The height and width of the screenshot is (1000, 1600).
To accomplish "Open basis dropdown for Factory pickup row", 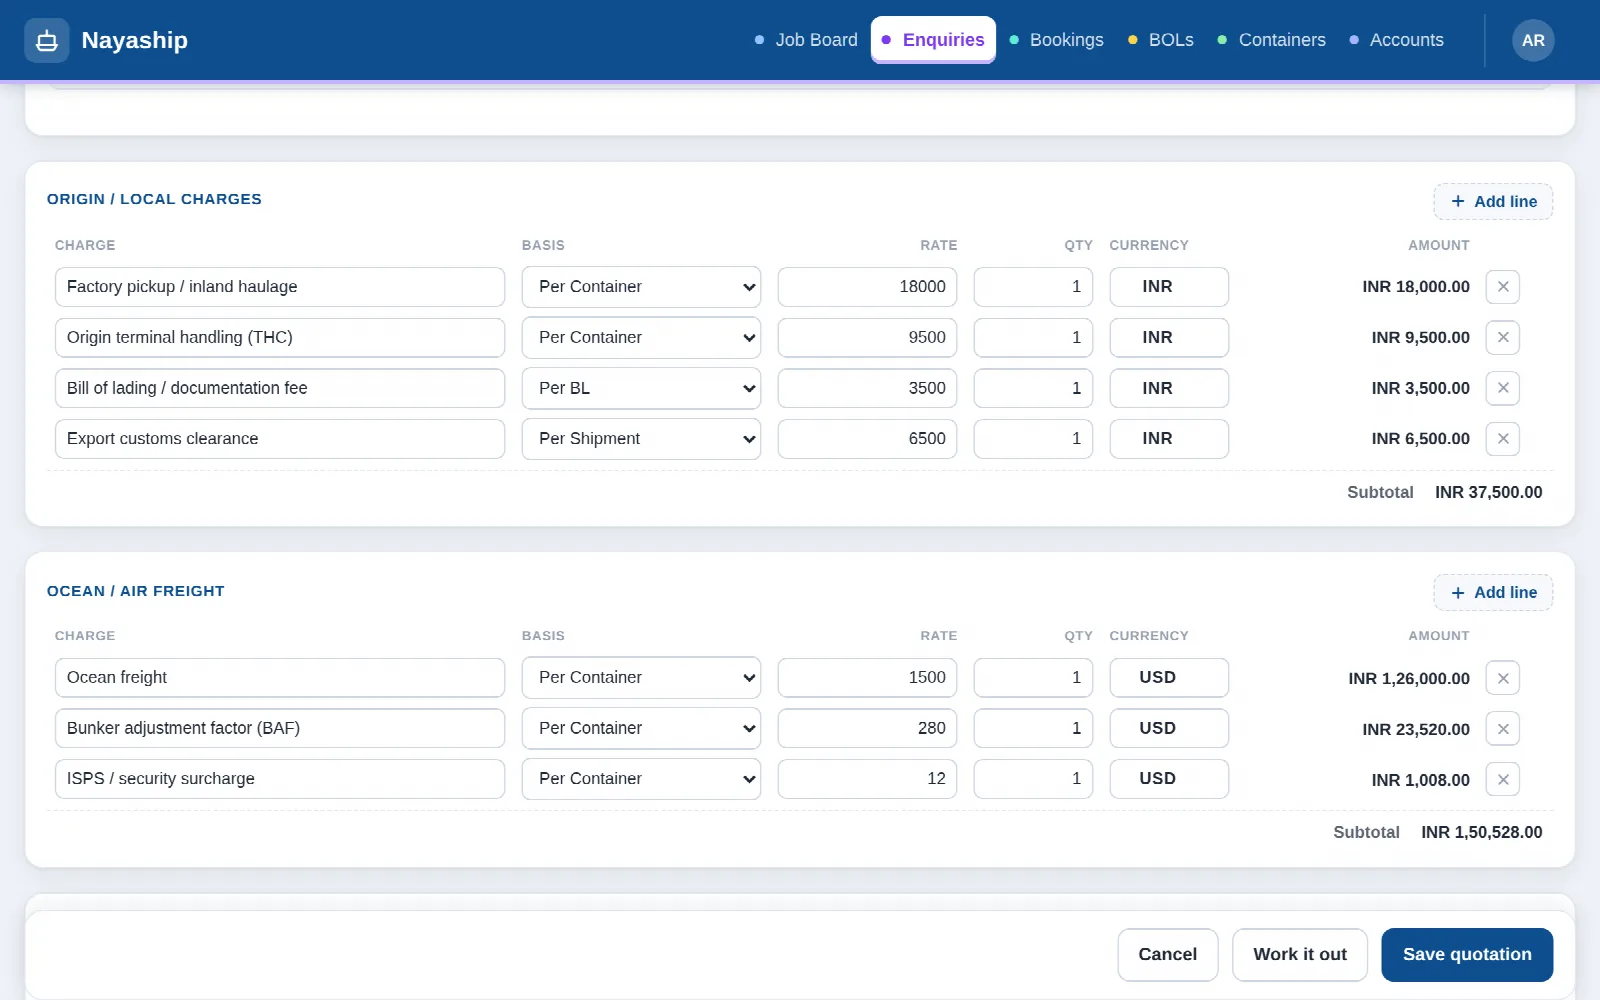I will click(641, 287).
